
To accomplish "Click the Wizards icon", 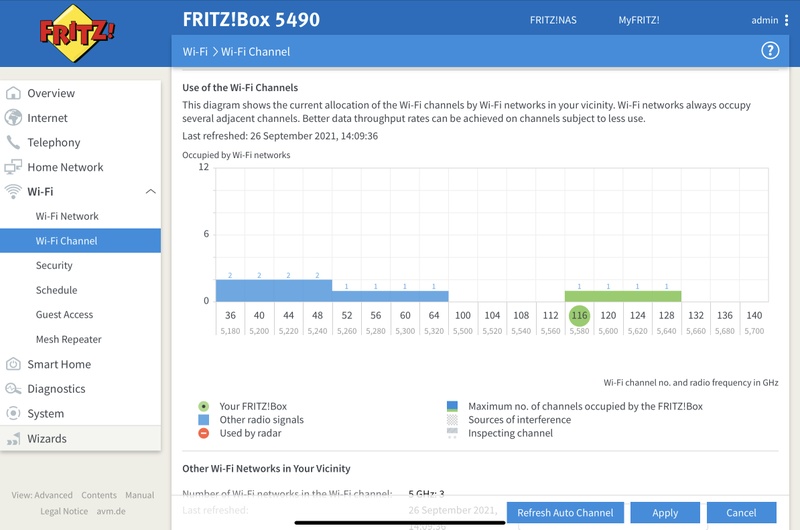I will pyautogui.click(x=13, y=439).
